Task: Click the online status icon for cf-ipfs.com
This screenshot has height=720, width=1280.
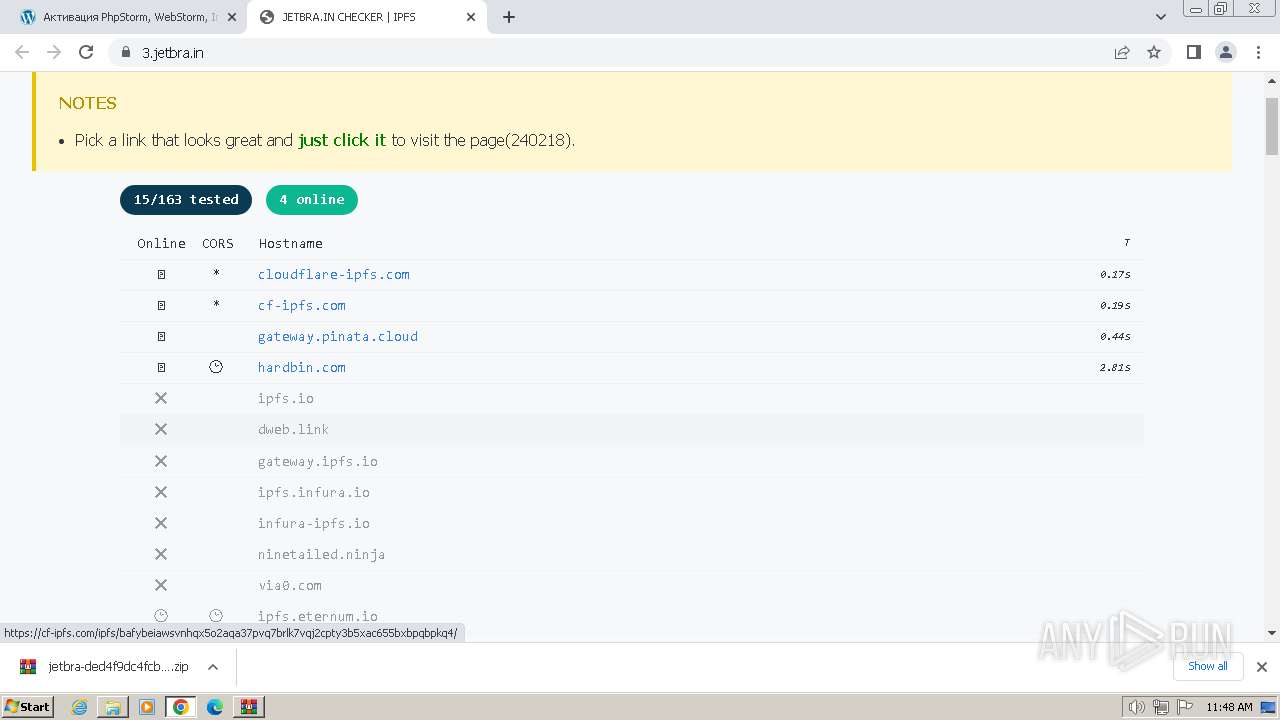Action: (161, 305)
